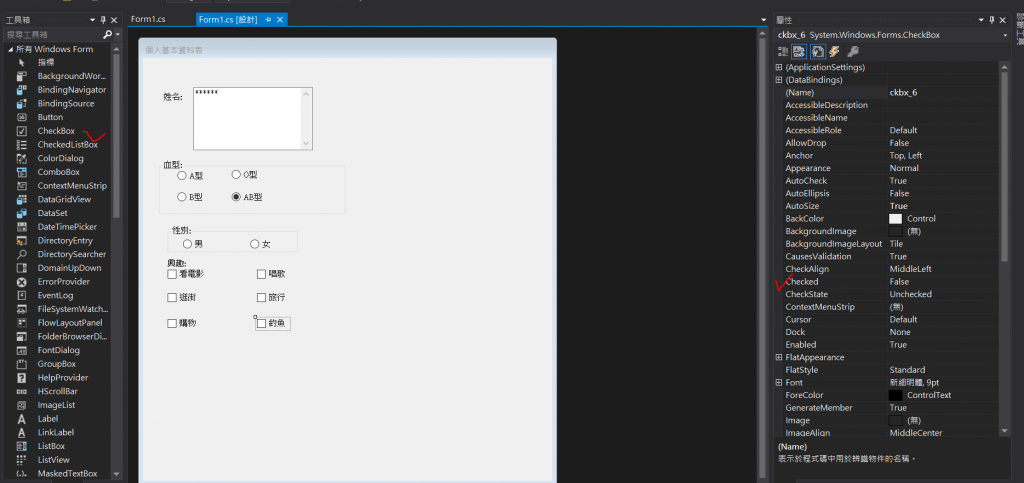Image resolution: width=1024 pixels, height=483 pixels.
Task: Choose BindingSource from the toolbox
Action: (x=63, y=104)
